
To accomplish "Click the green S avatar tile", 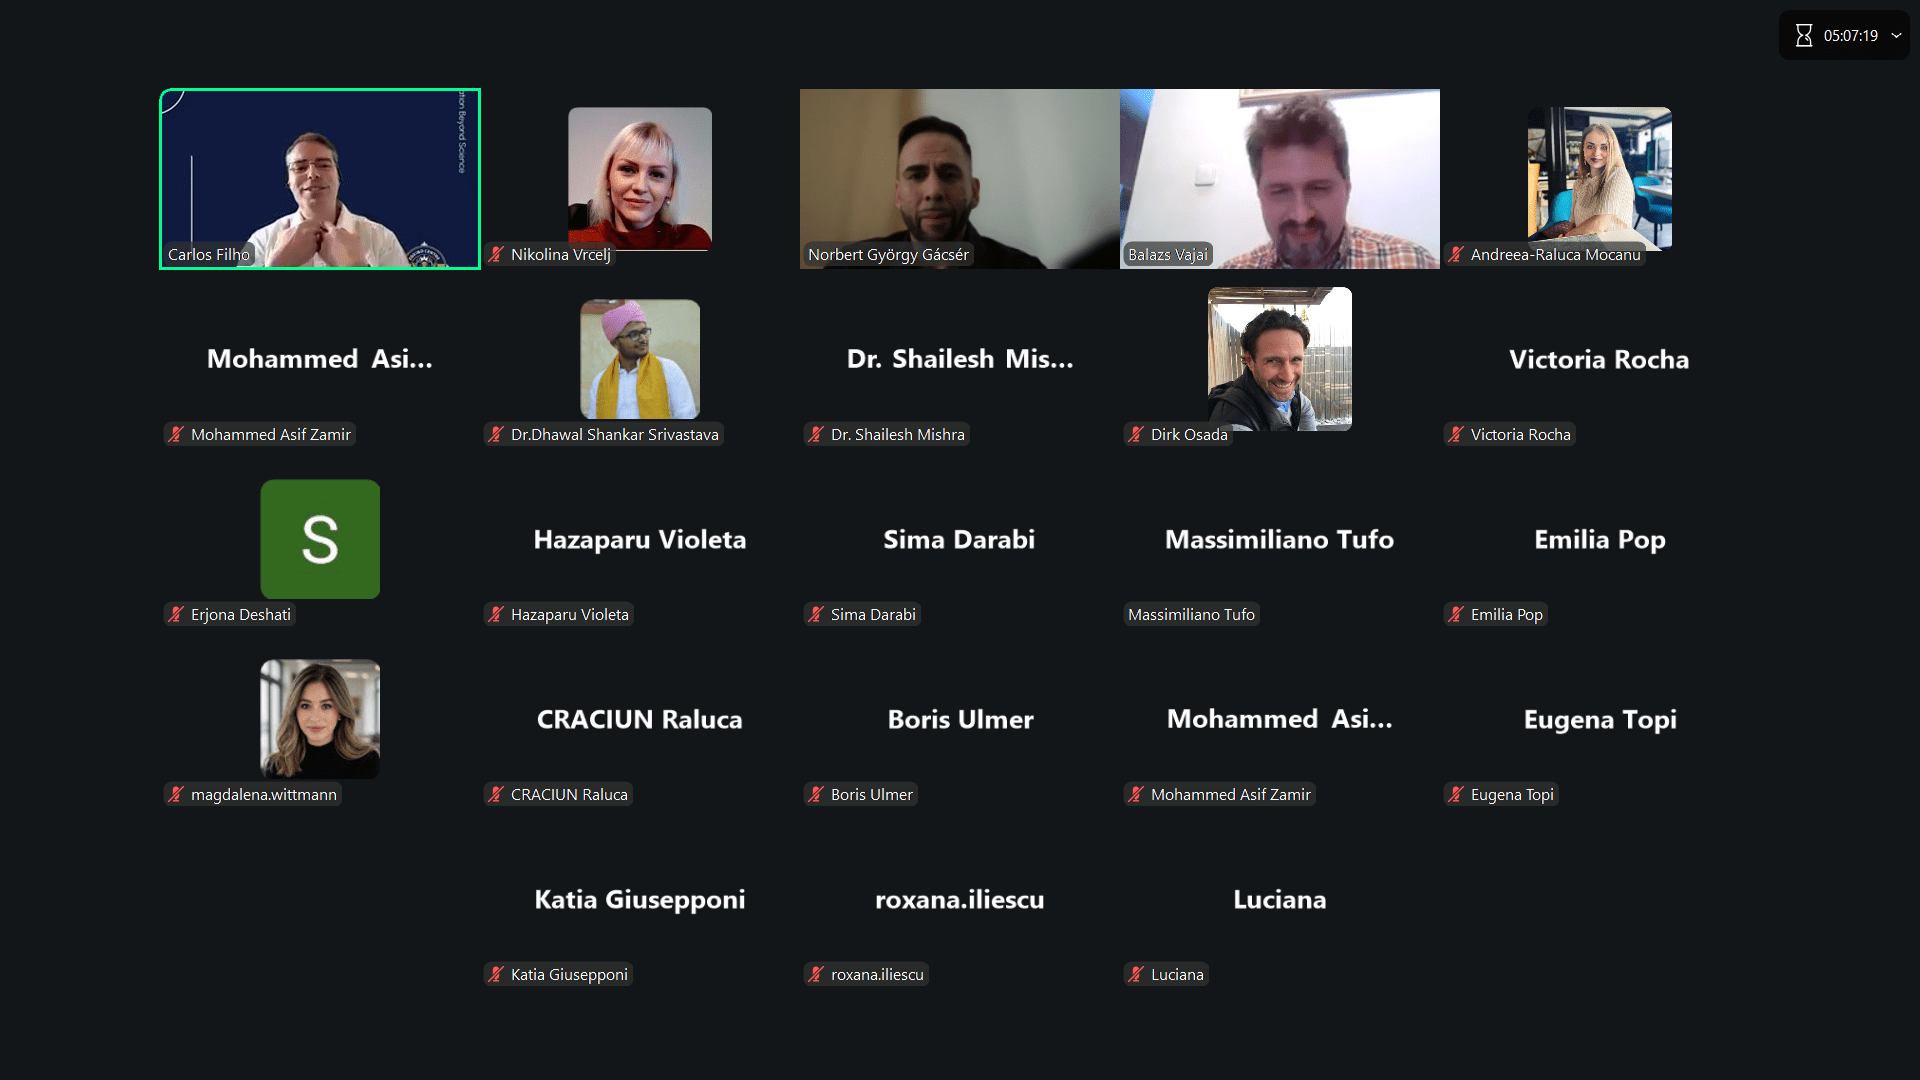I will pyautogui.click(x=320, y=539).
